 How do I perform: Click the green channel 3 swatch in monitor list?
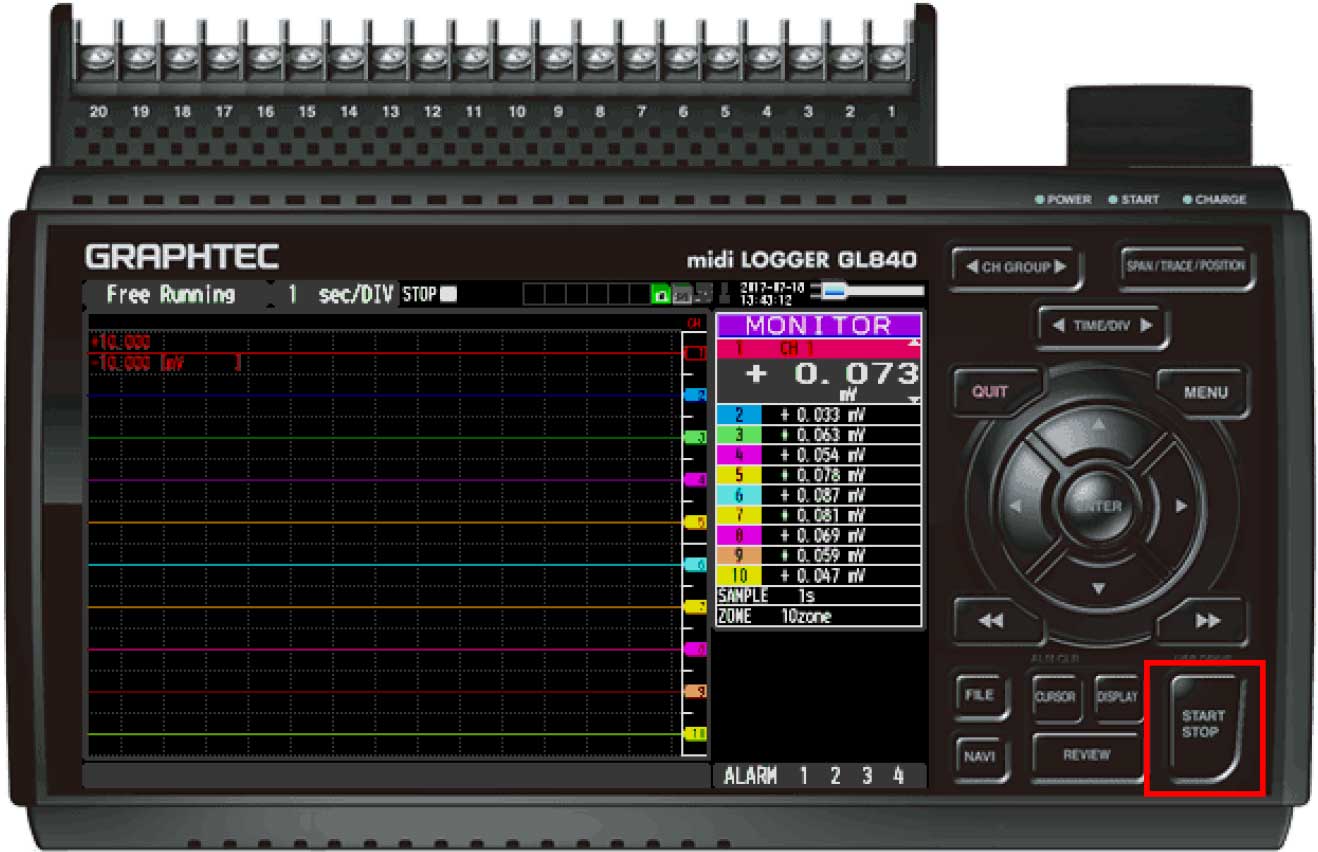(x=739, y=435)
